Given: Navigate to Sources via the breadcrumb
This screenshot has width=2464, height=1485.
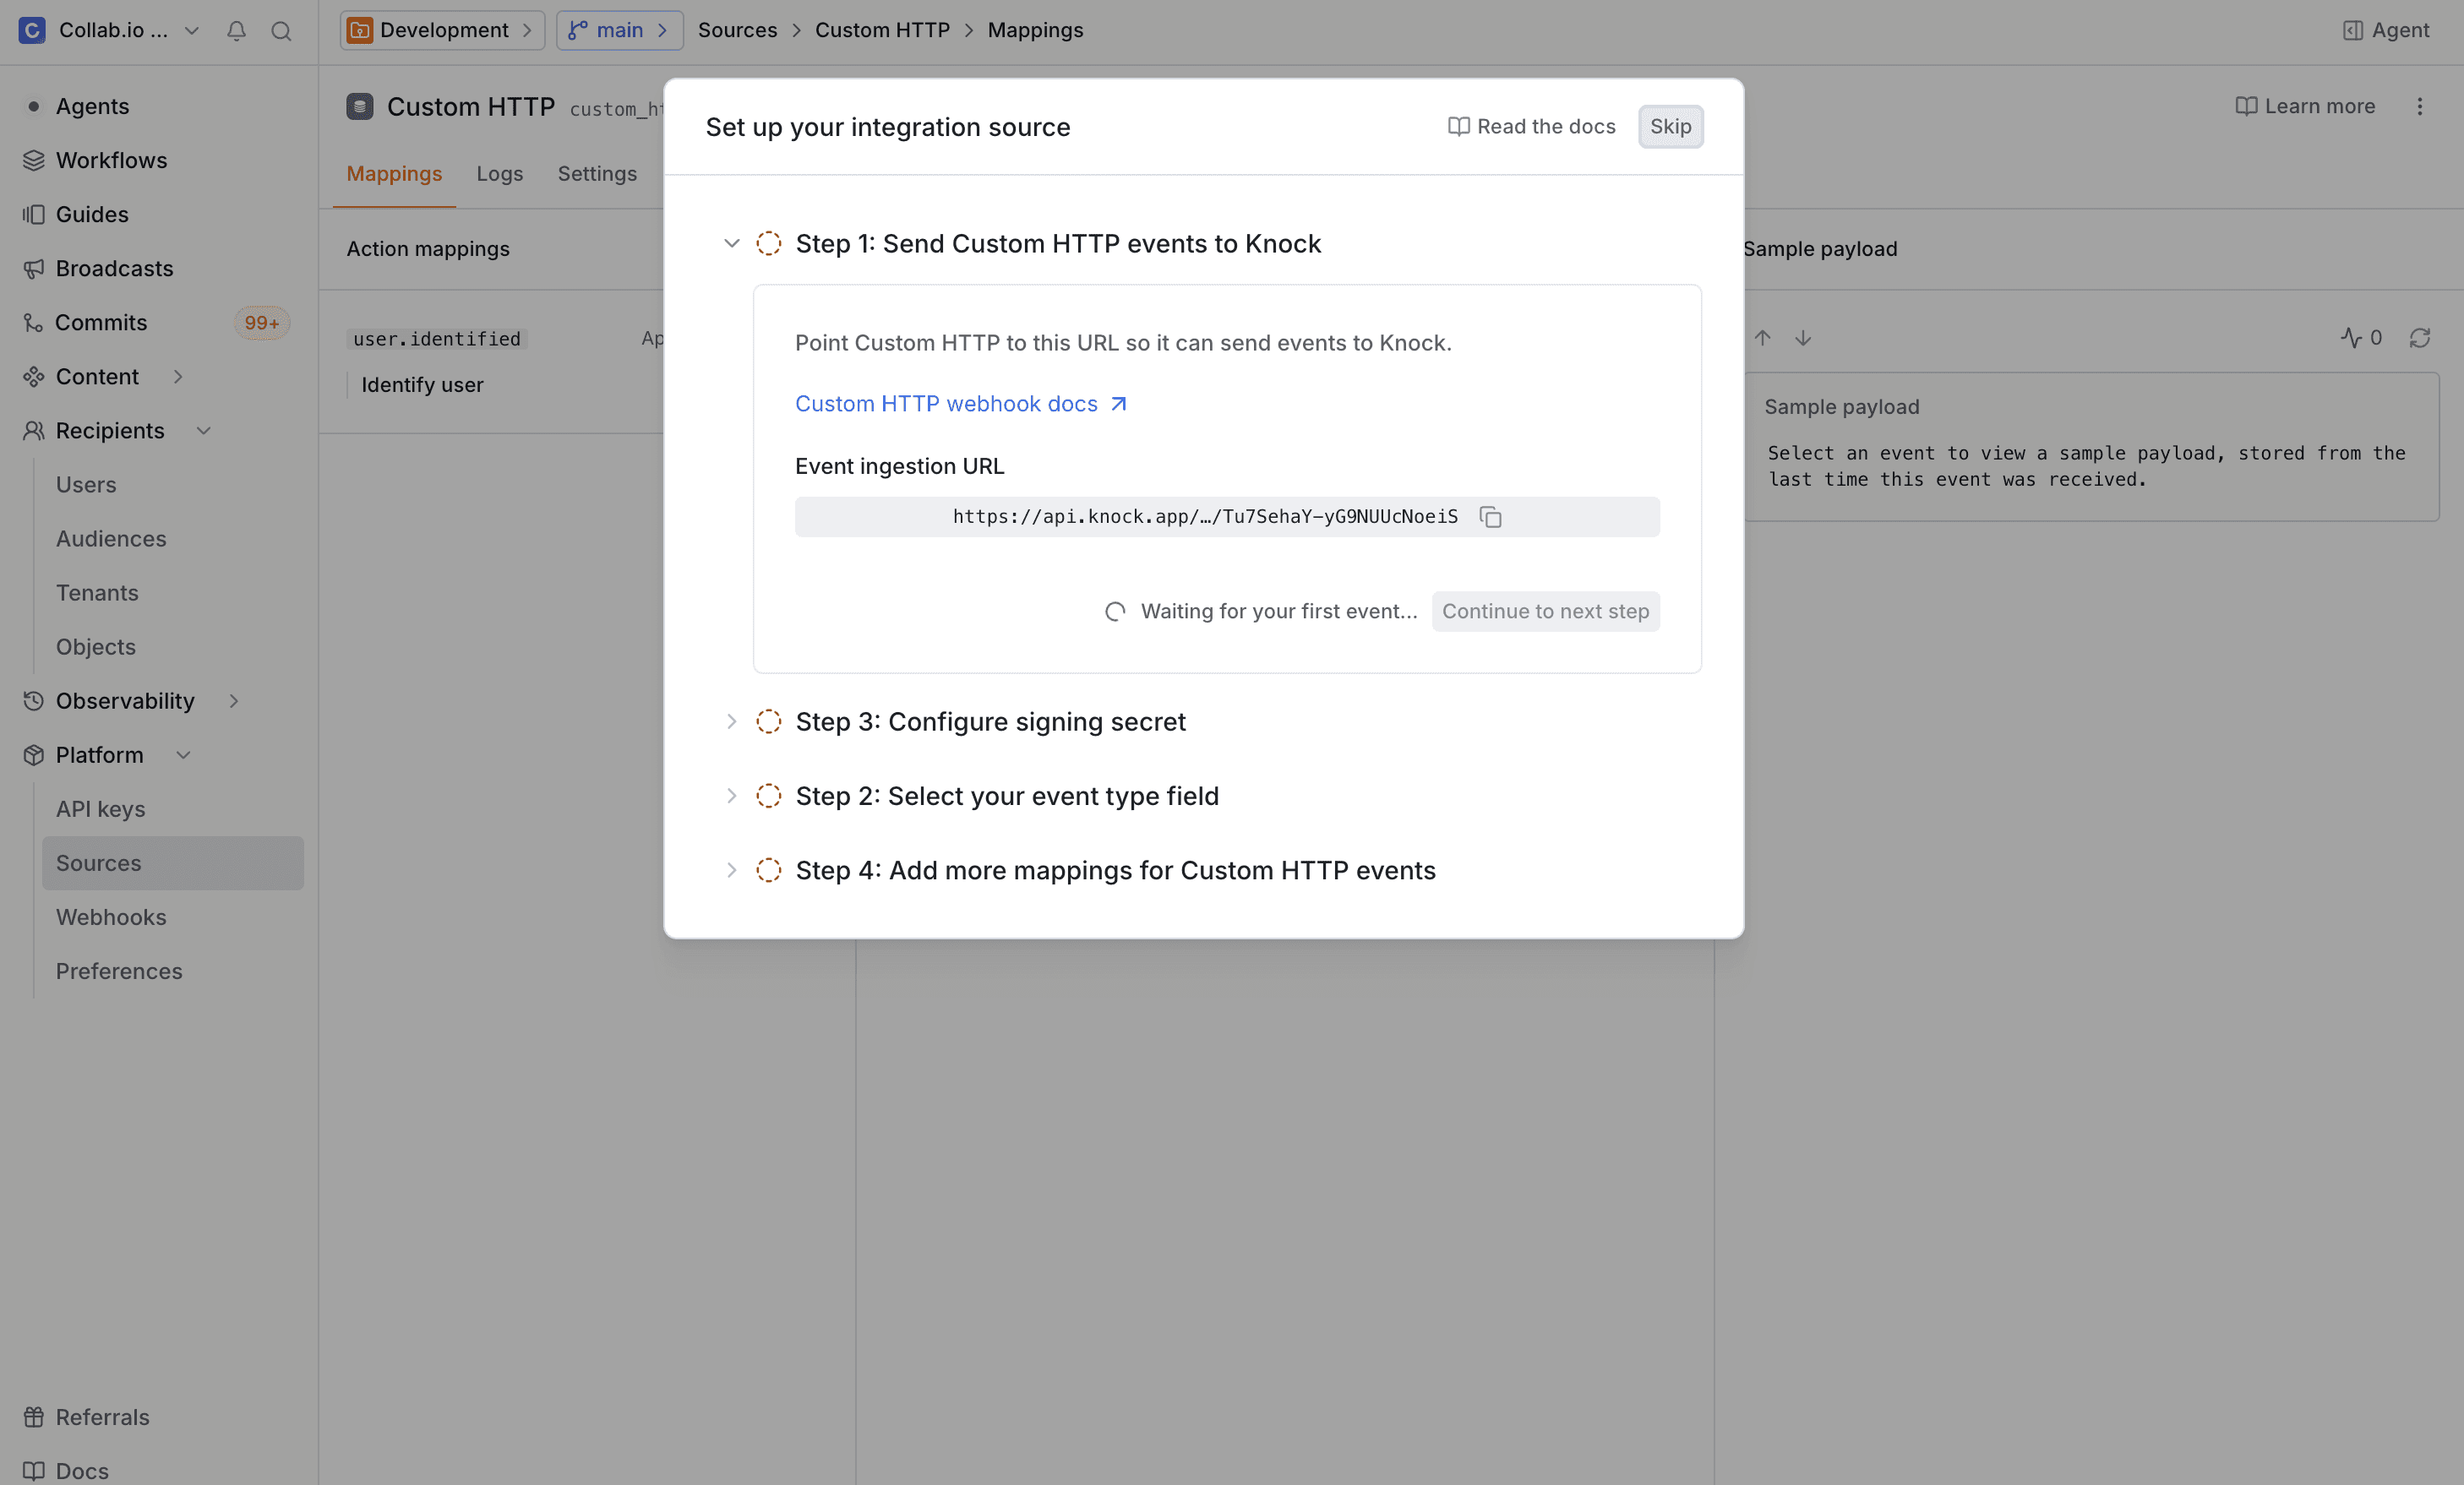Looking at the screenshot, I should (x=737, y=30).
